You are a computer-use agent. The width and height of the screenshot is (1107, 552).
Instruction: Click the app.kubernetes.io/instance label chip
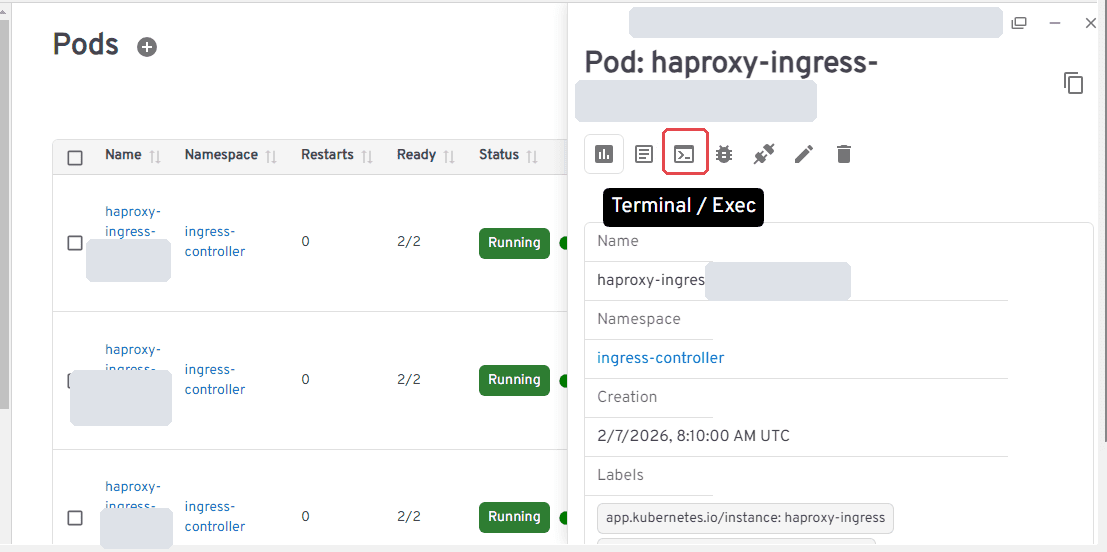tap(745, 518)
